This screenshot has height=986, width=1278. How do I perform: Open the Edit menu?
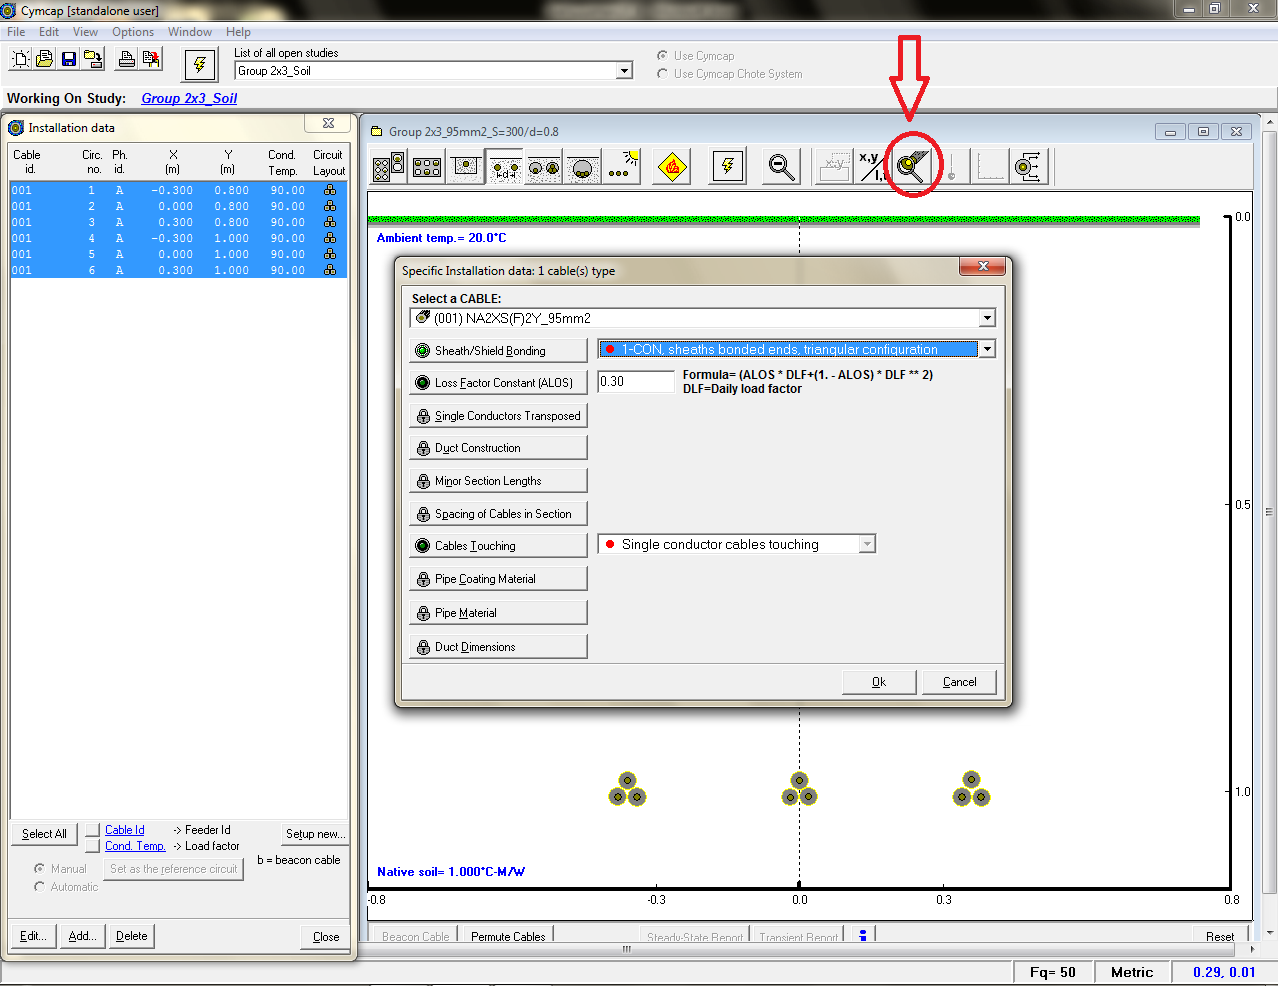pyautogui.click(x=49, y=32)
